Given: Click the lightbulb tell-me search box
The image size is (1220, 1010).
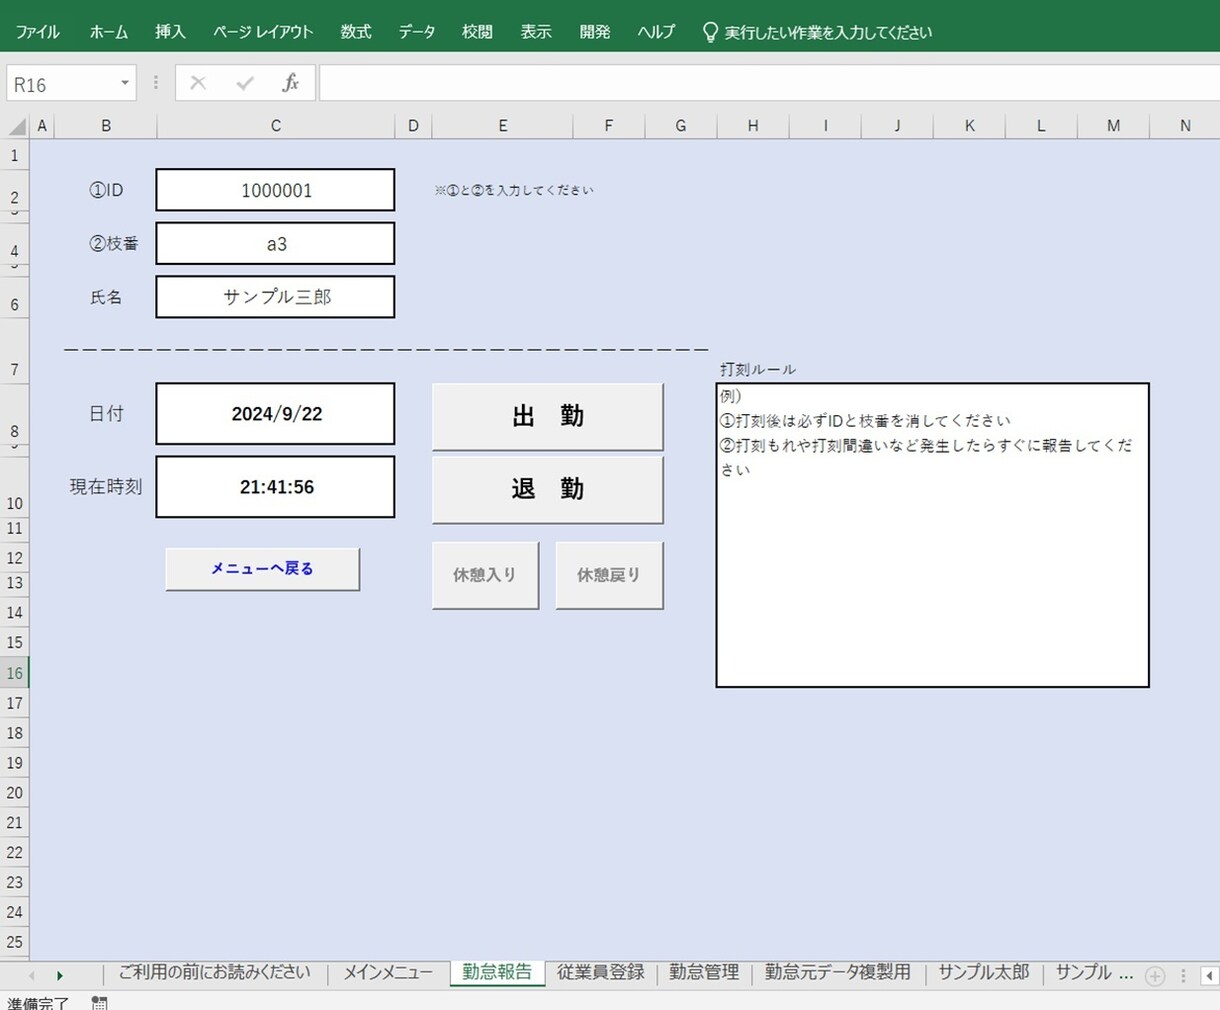Looking at the screenshot, I should (818, 32).
